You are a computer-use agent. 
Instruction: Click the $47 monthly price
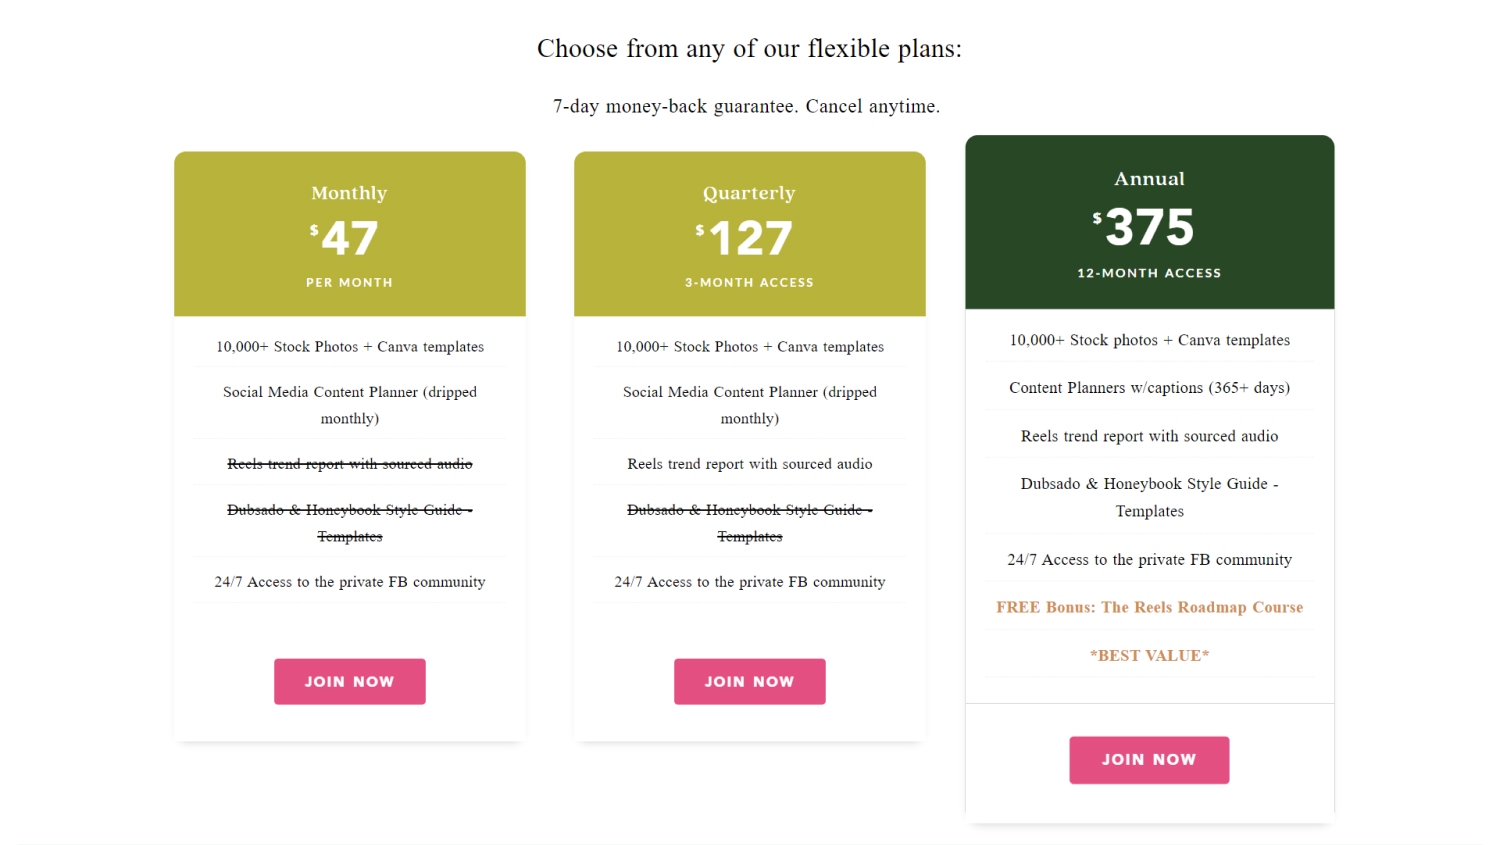click(x=345, y=238)
